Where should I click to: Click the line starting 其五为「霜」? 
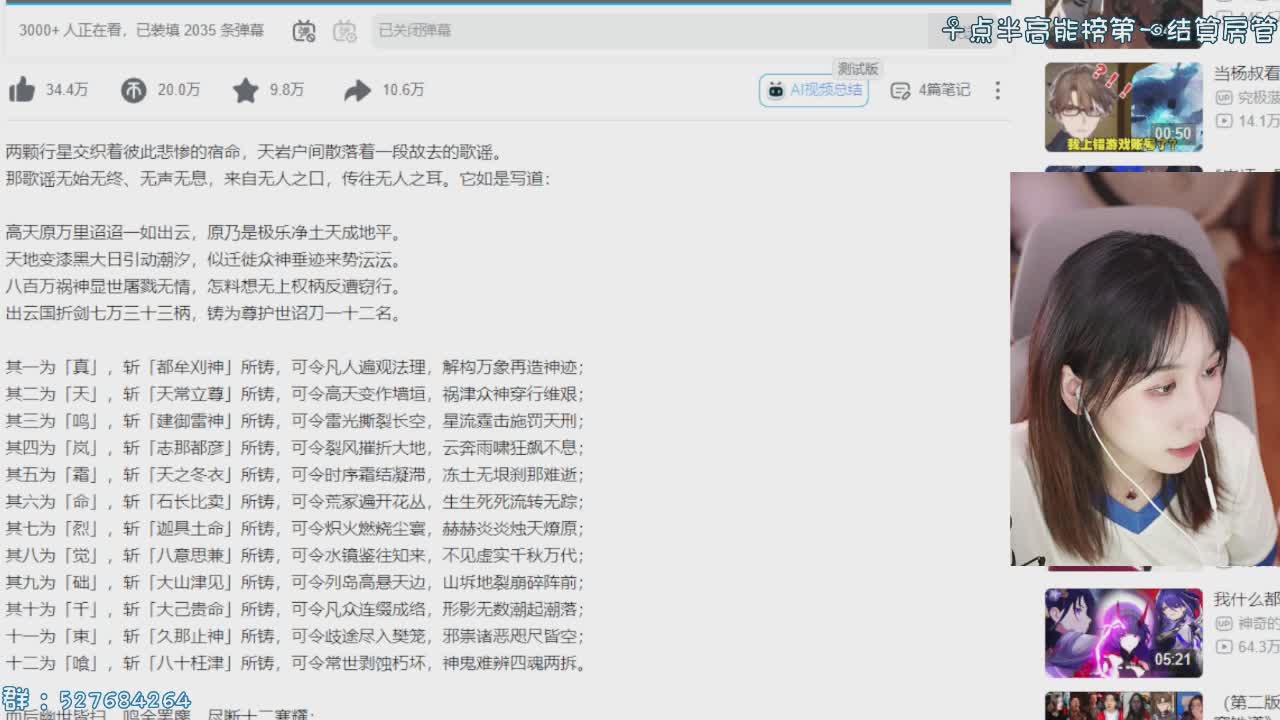(295, 475)
